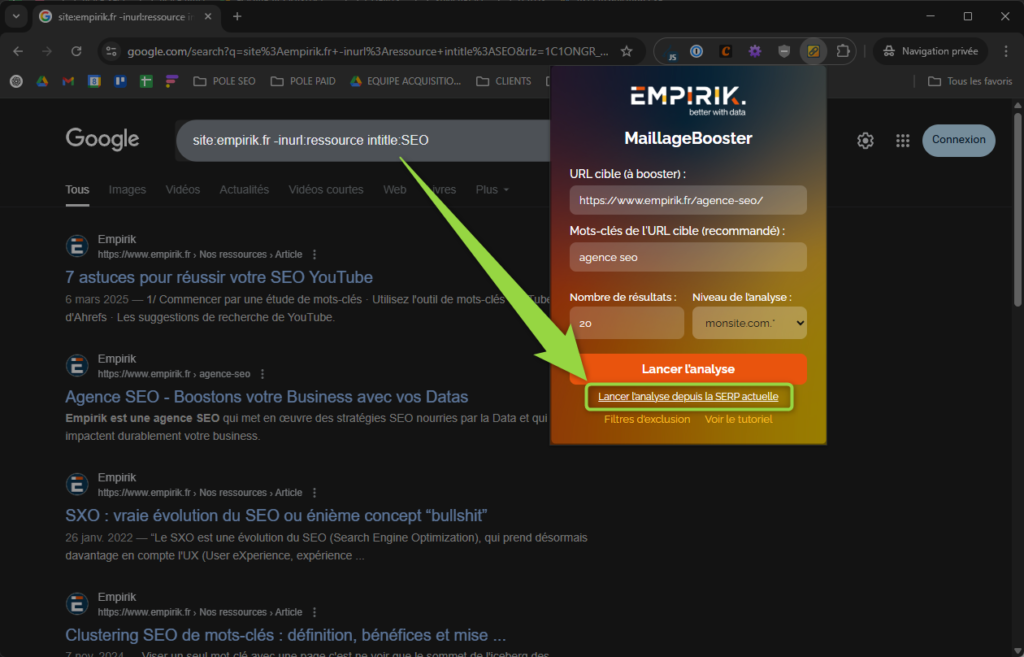Switch to the Web search tab

coord(394,189)
